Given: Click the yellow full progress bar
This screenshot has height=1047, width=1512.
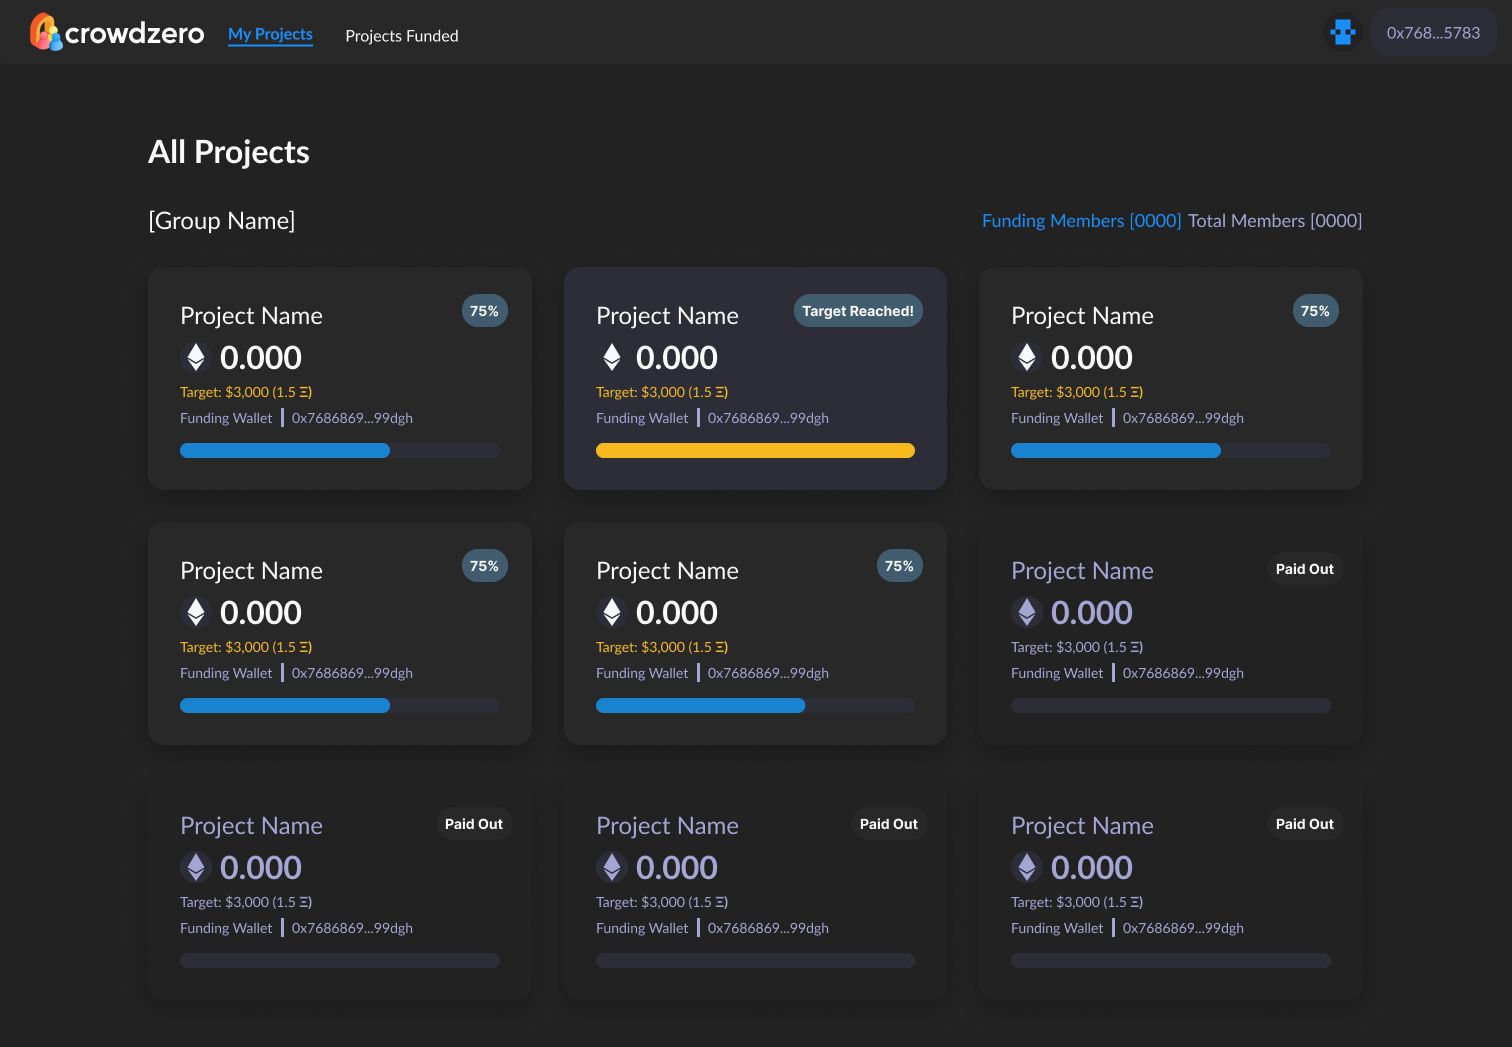Looking at the screenshot, I should click(755, 451).
